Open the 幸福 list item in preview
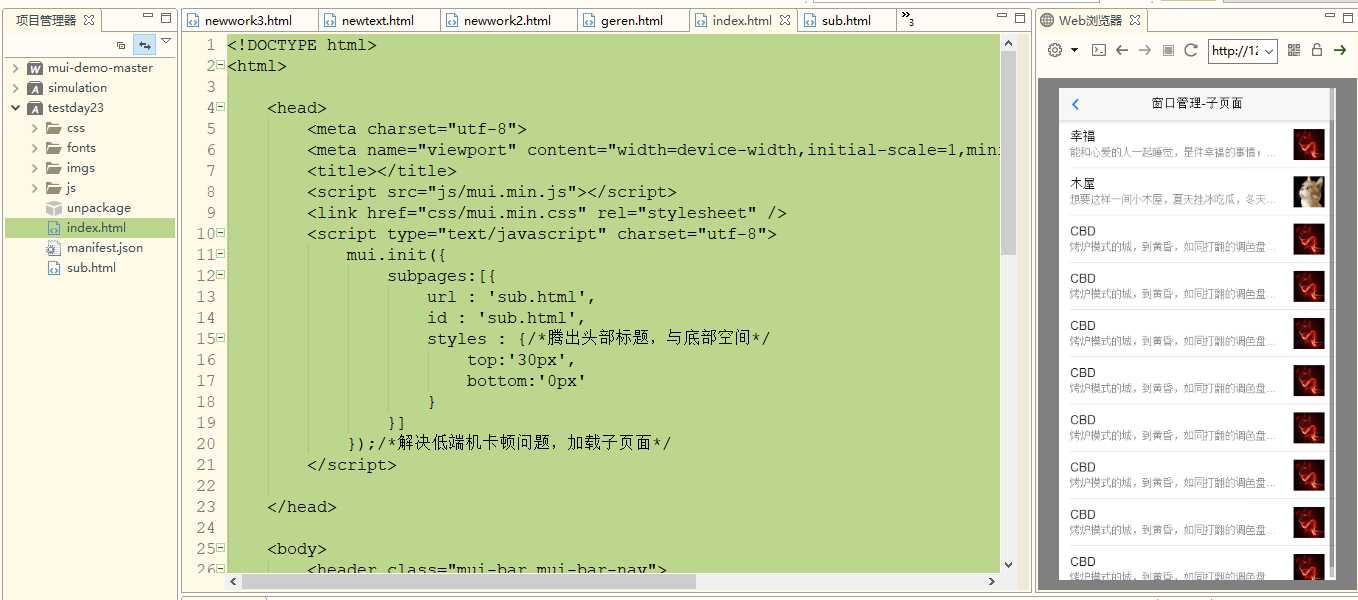The image size is (1358, 600). tap(1196, 144)
